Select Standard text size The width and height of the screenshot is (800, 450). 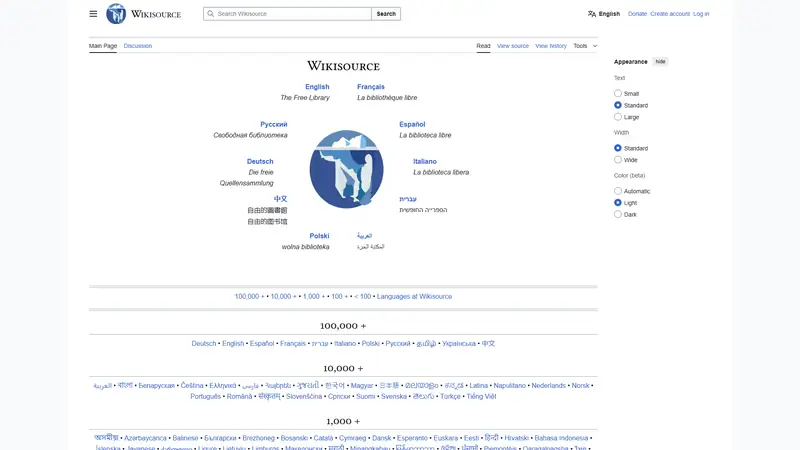618,105
